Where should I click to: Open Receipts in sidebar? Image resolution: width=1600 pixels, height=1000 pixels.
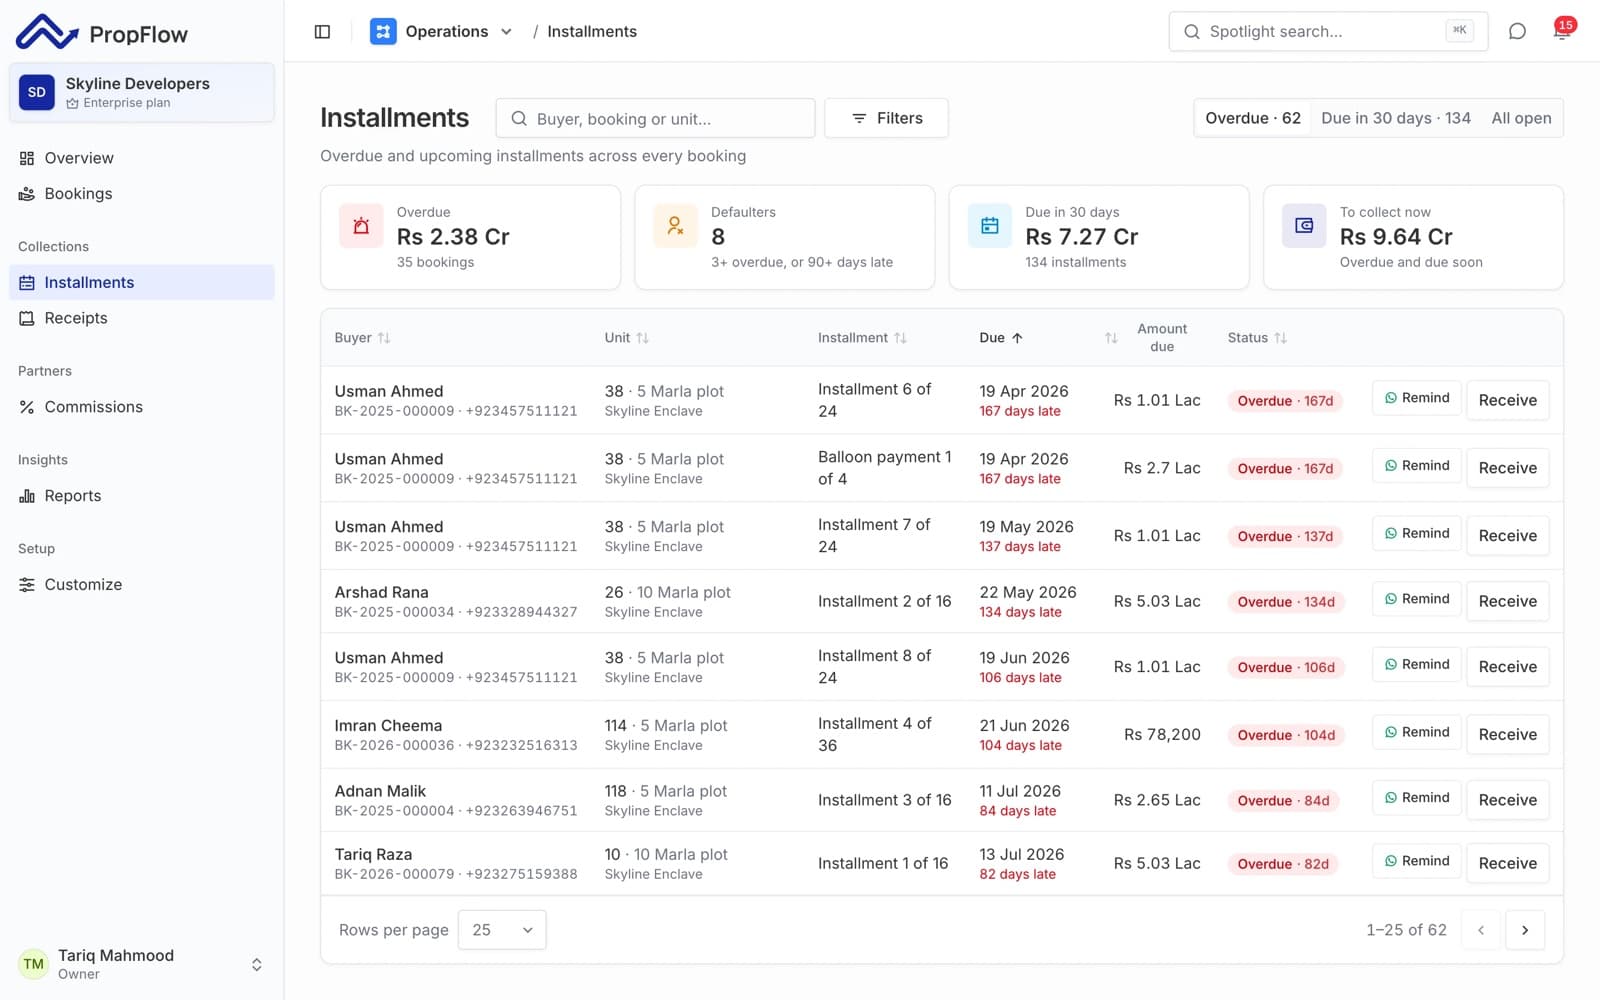[x=142, y=318]
